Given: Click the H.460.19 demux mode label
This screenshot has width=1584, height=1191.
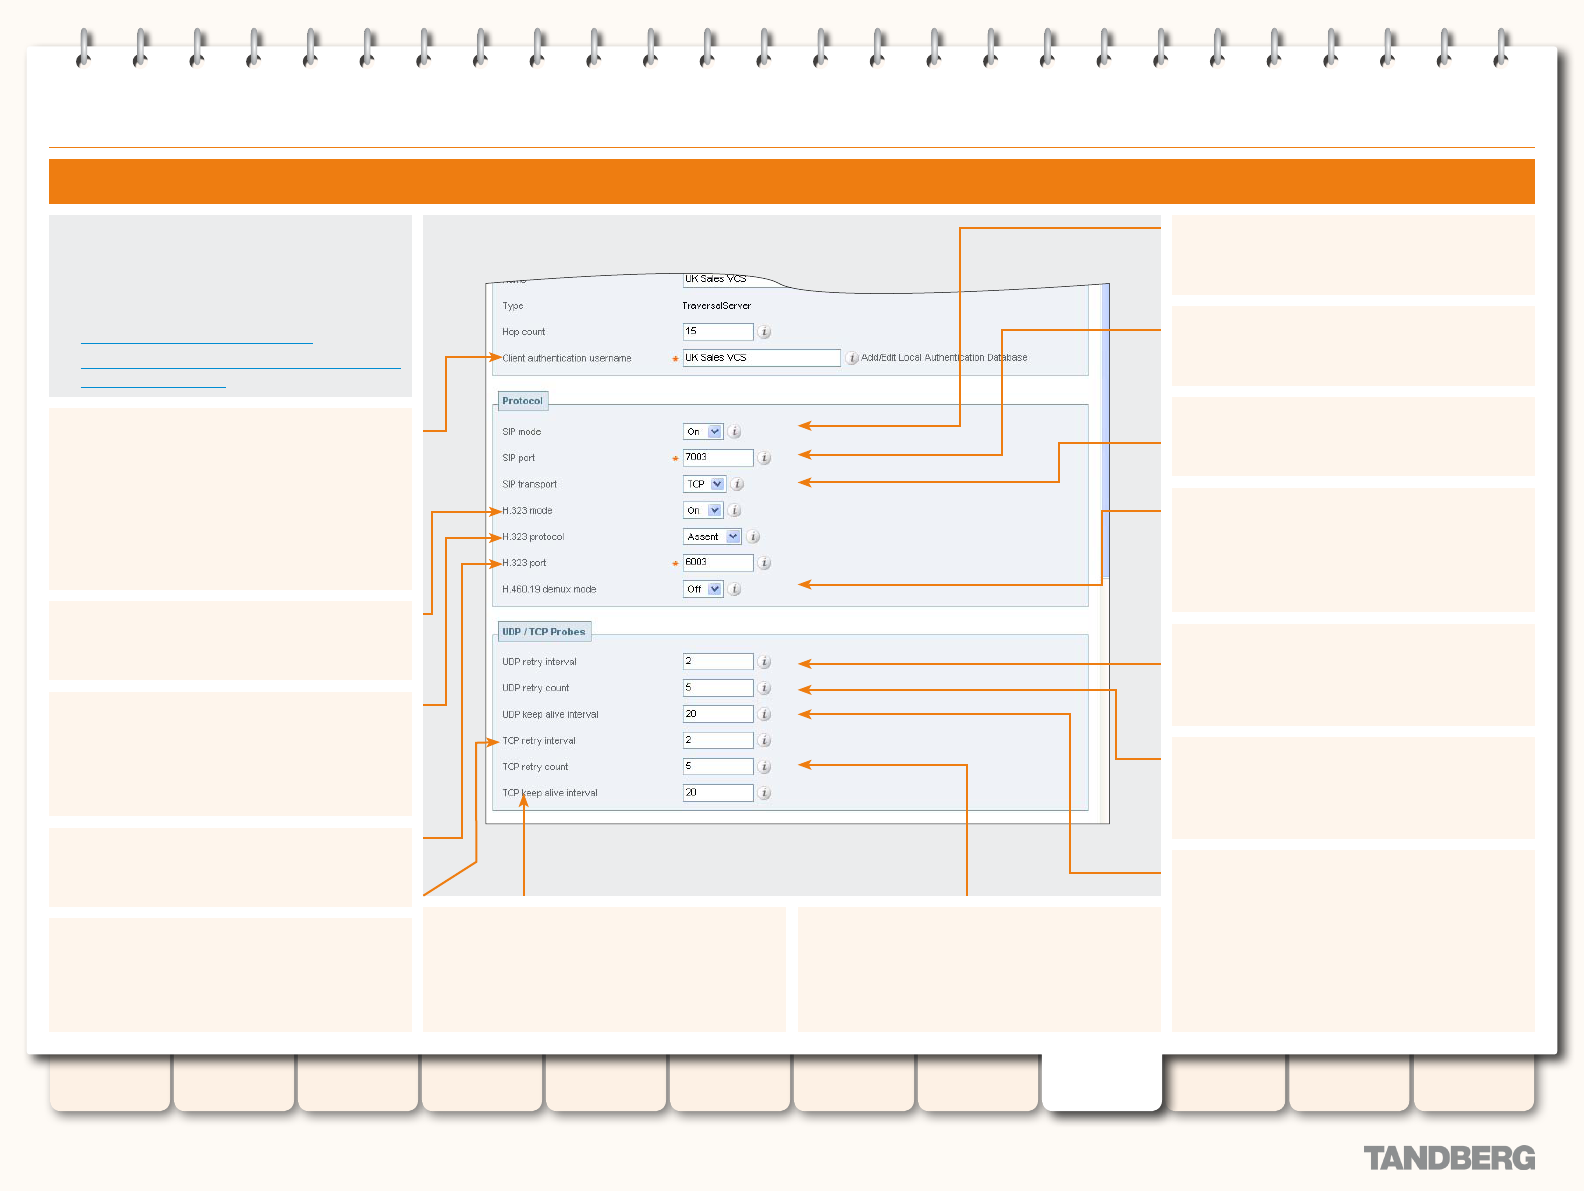Looking at the screenshot, I should [549, 589].
